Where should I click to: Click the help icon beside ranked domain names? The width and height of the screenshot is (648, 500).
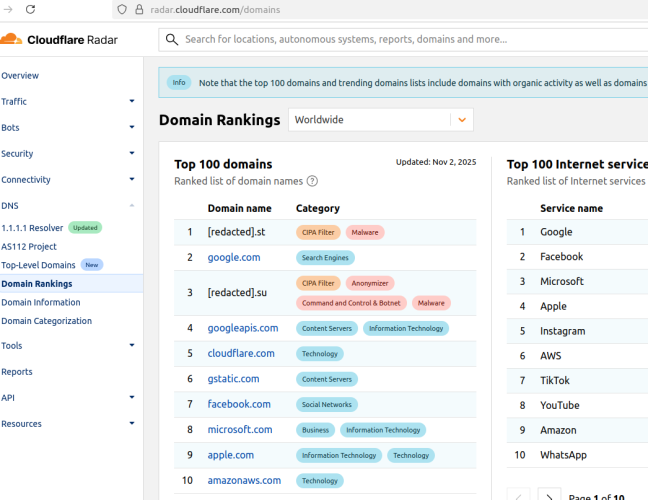(312, 181)
